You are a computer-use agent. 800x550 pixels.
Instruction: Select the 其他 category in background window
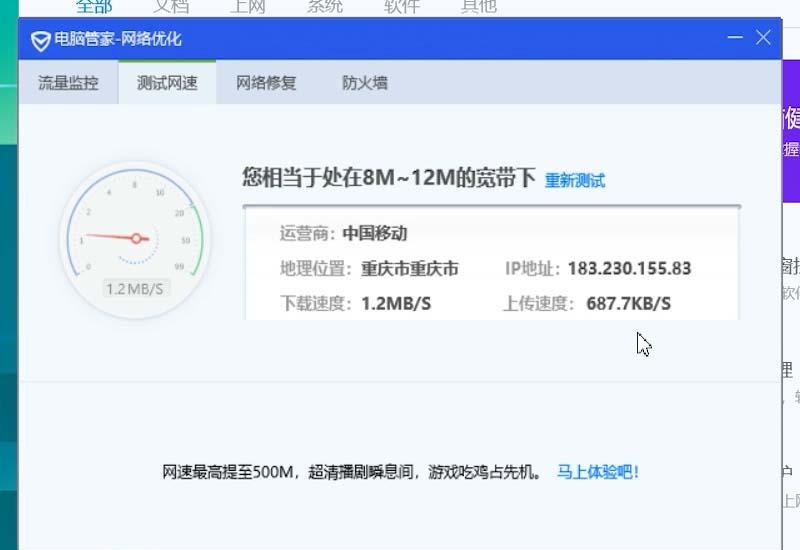pyautogui.click(x=479, y=6)
